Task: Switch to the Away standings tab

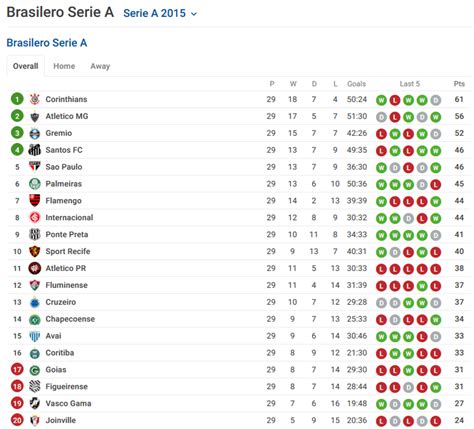Action: click(100, 66)
